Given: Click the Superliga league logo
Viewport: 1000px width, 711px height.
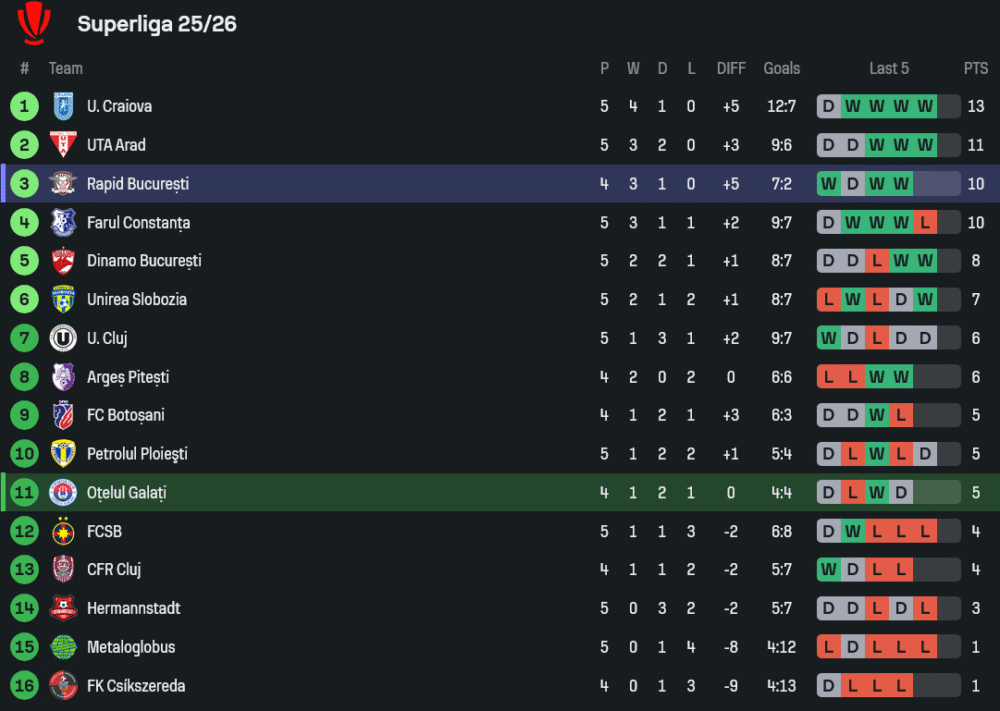Looking at the screenshot, I should point(34,23).
